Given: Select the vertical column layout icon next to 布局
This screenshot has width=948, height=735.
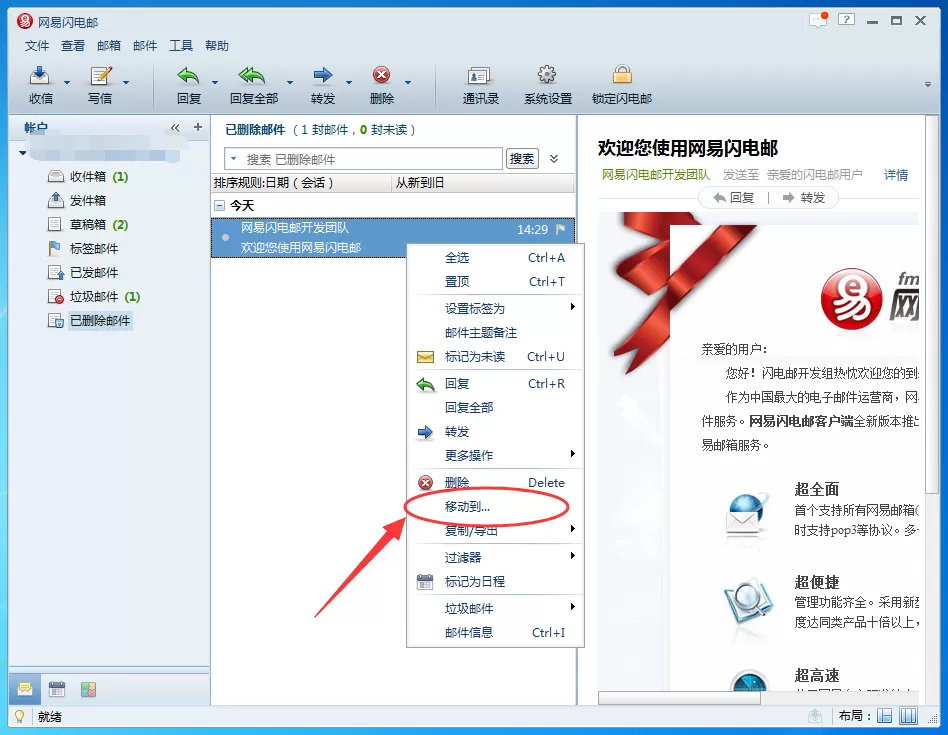Looking at the screenshot, I should [908, 716].
